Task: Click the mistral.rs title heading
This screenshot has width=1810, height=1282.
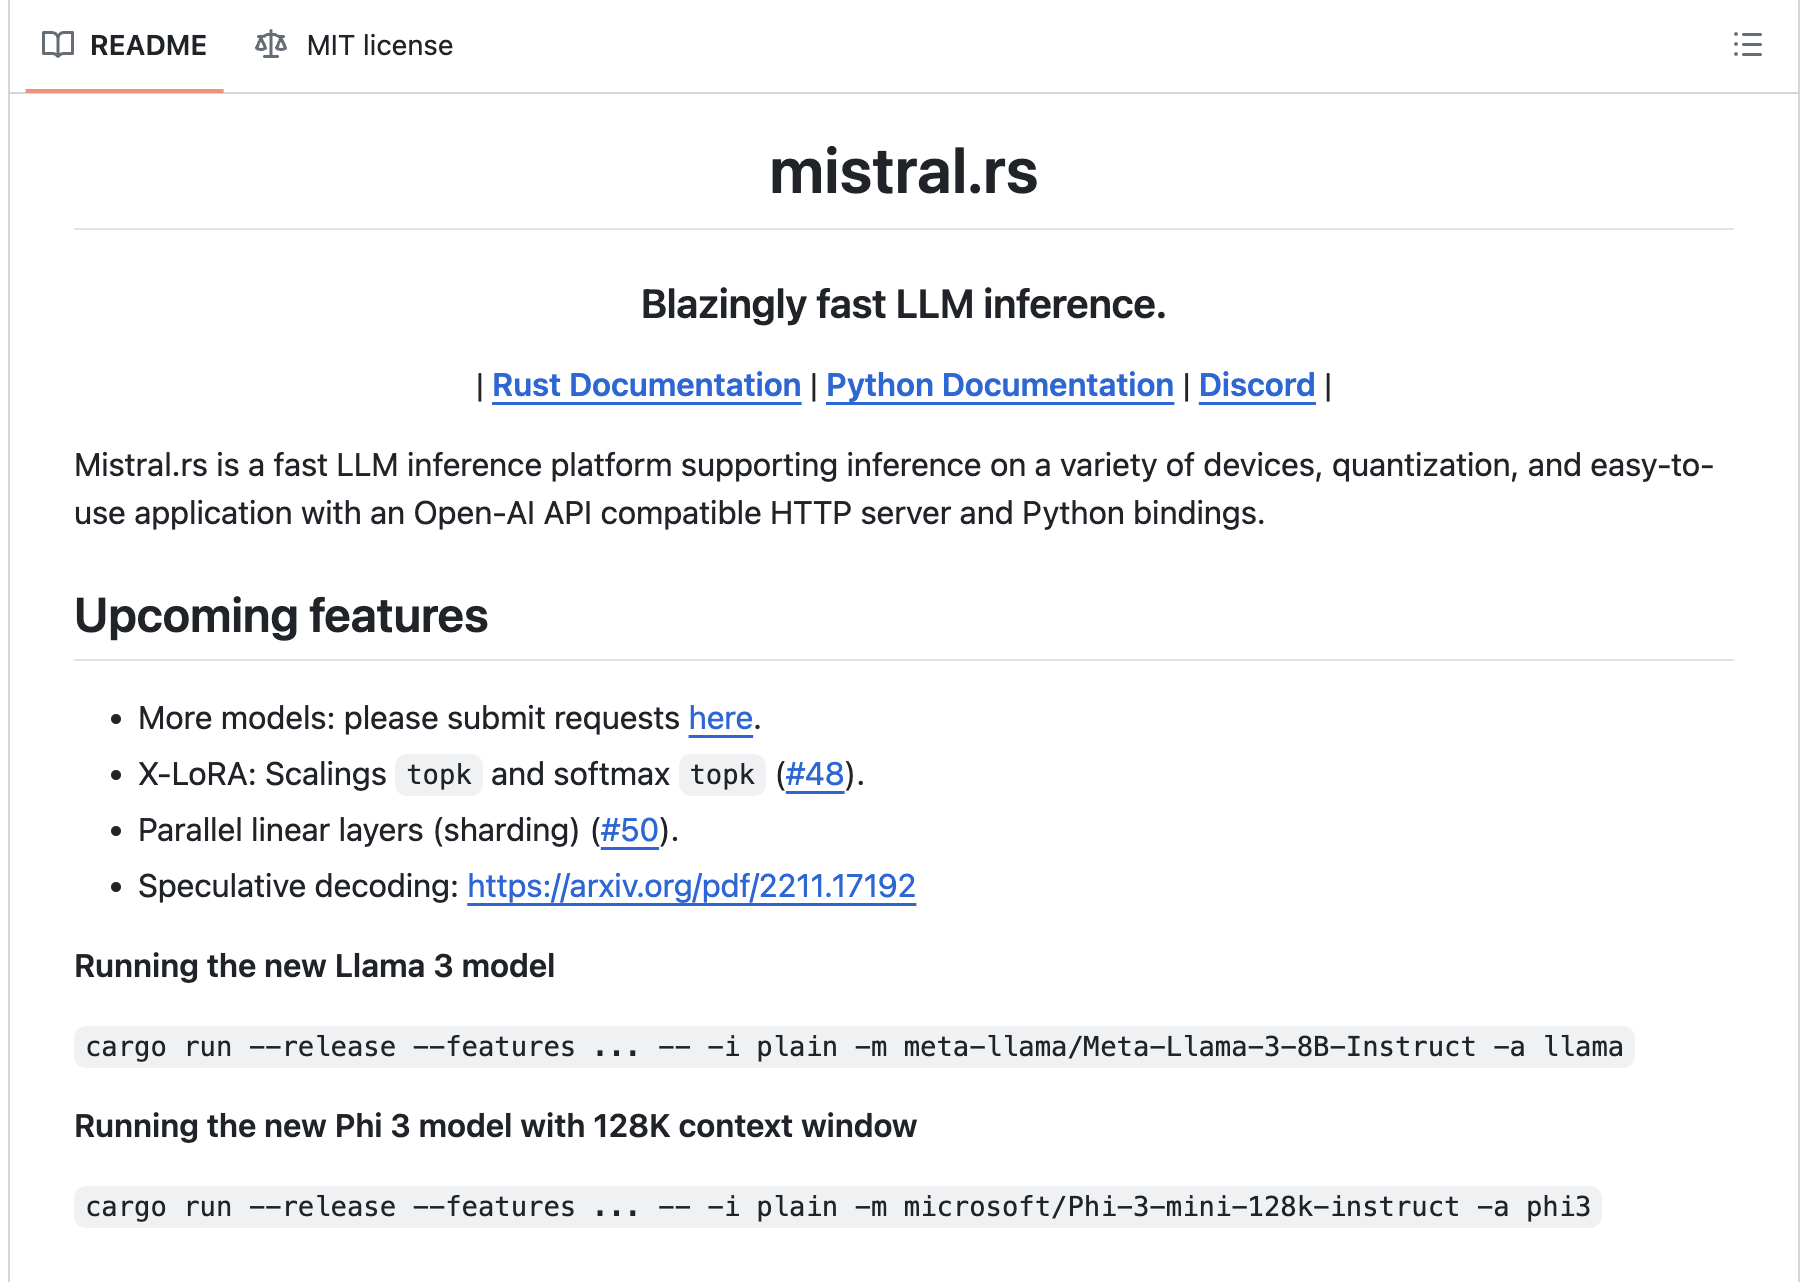Action: coord(904,172)
